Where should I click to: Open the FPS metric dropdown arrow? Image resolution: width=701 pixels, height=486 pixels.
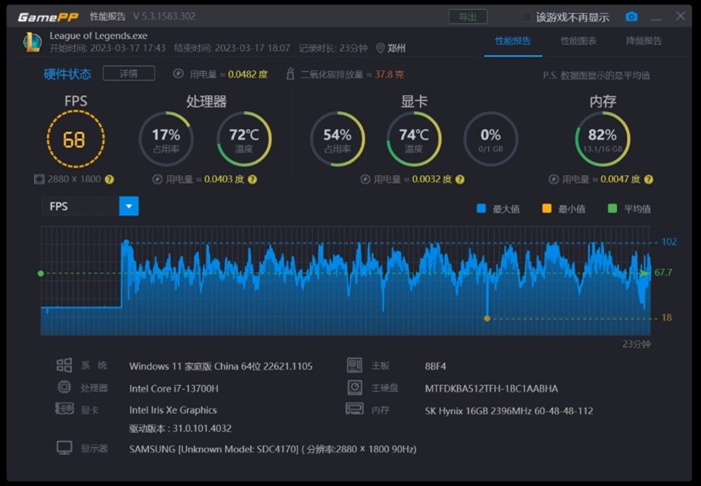pyautogui.click(x=129, y=206)
